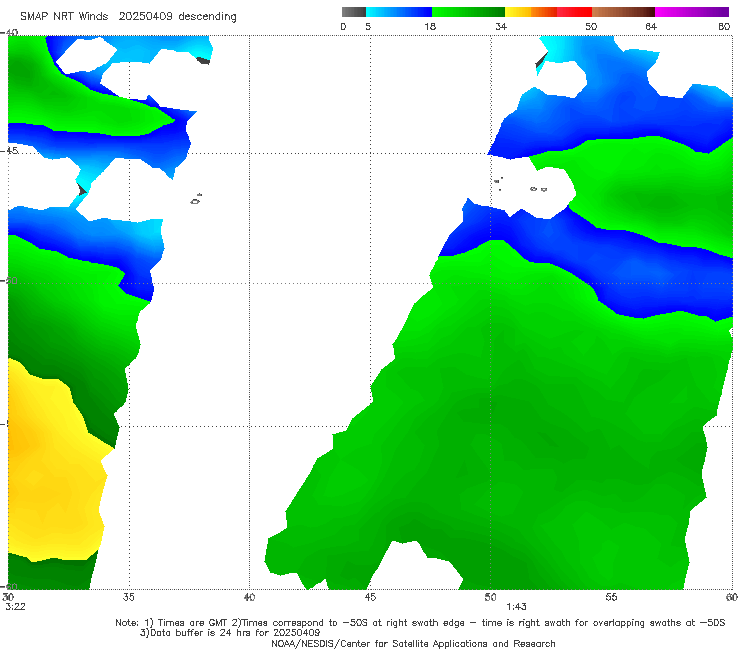Click the green segment of the color bar
Screen dimensions: 740x650
pos(468,12)
